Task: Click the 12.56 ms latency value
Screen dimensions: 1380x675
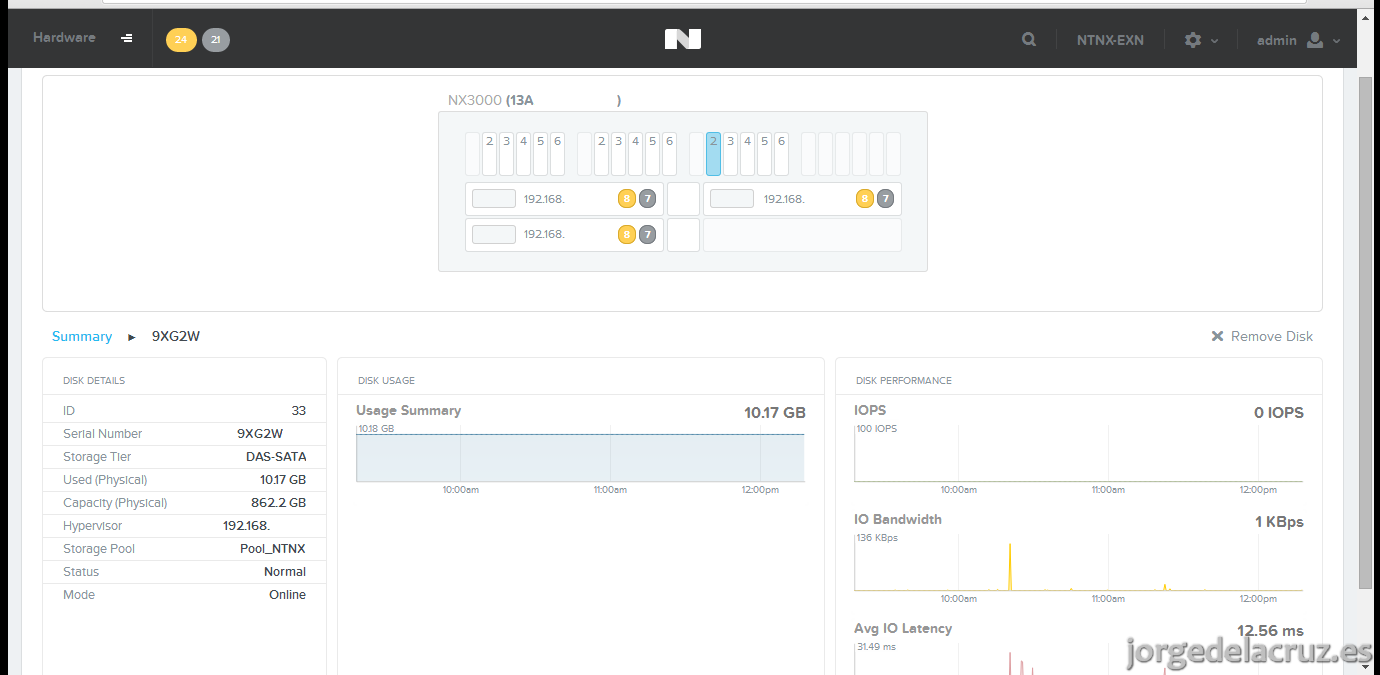Action: coord(1270,631)
